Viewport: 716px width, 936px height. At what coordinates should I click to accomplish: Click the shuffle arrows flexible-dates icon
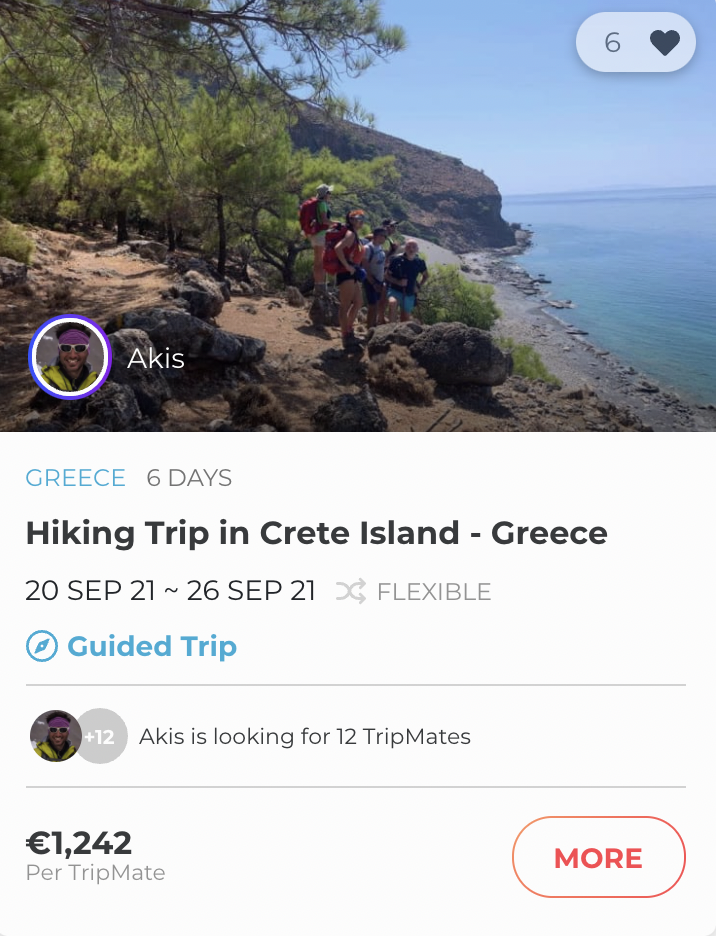click(x=351, y=591)
